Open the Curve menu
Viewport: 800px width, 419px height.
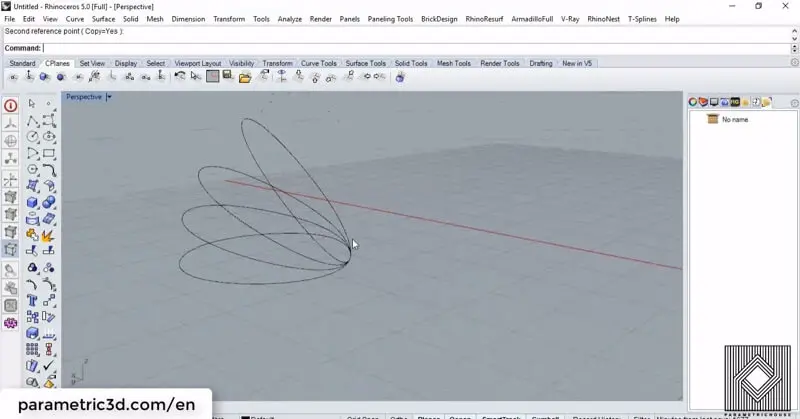[75, 19]
